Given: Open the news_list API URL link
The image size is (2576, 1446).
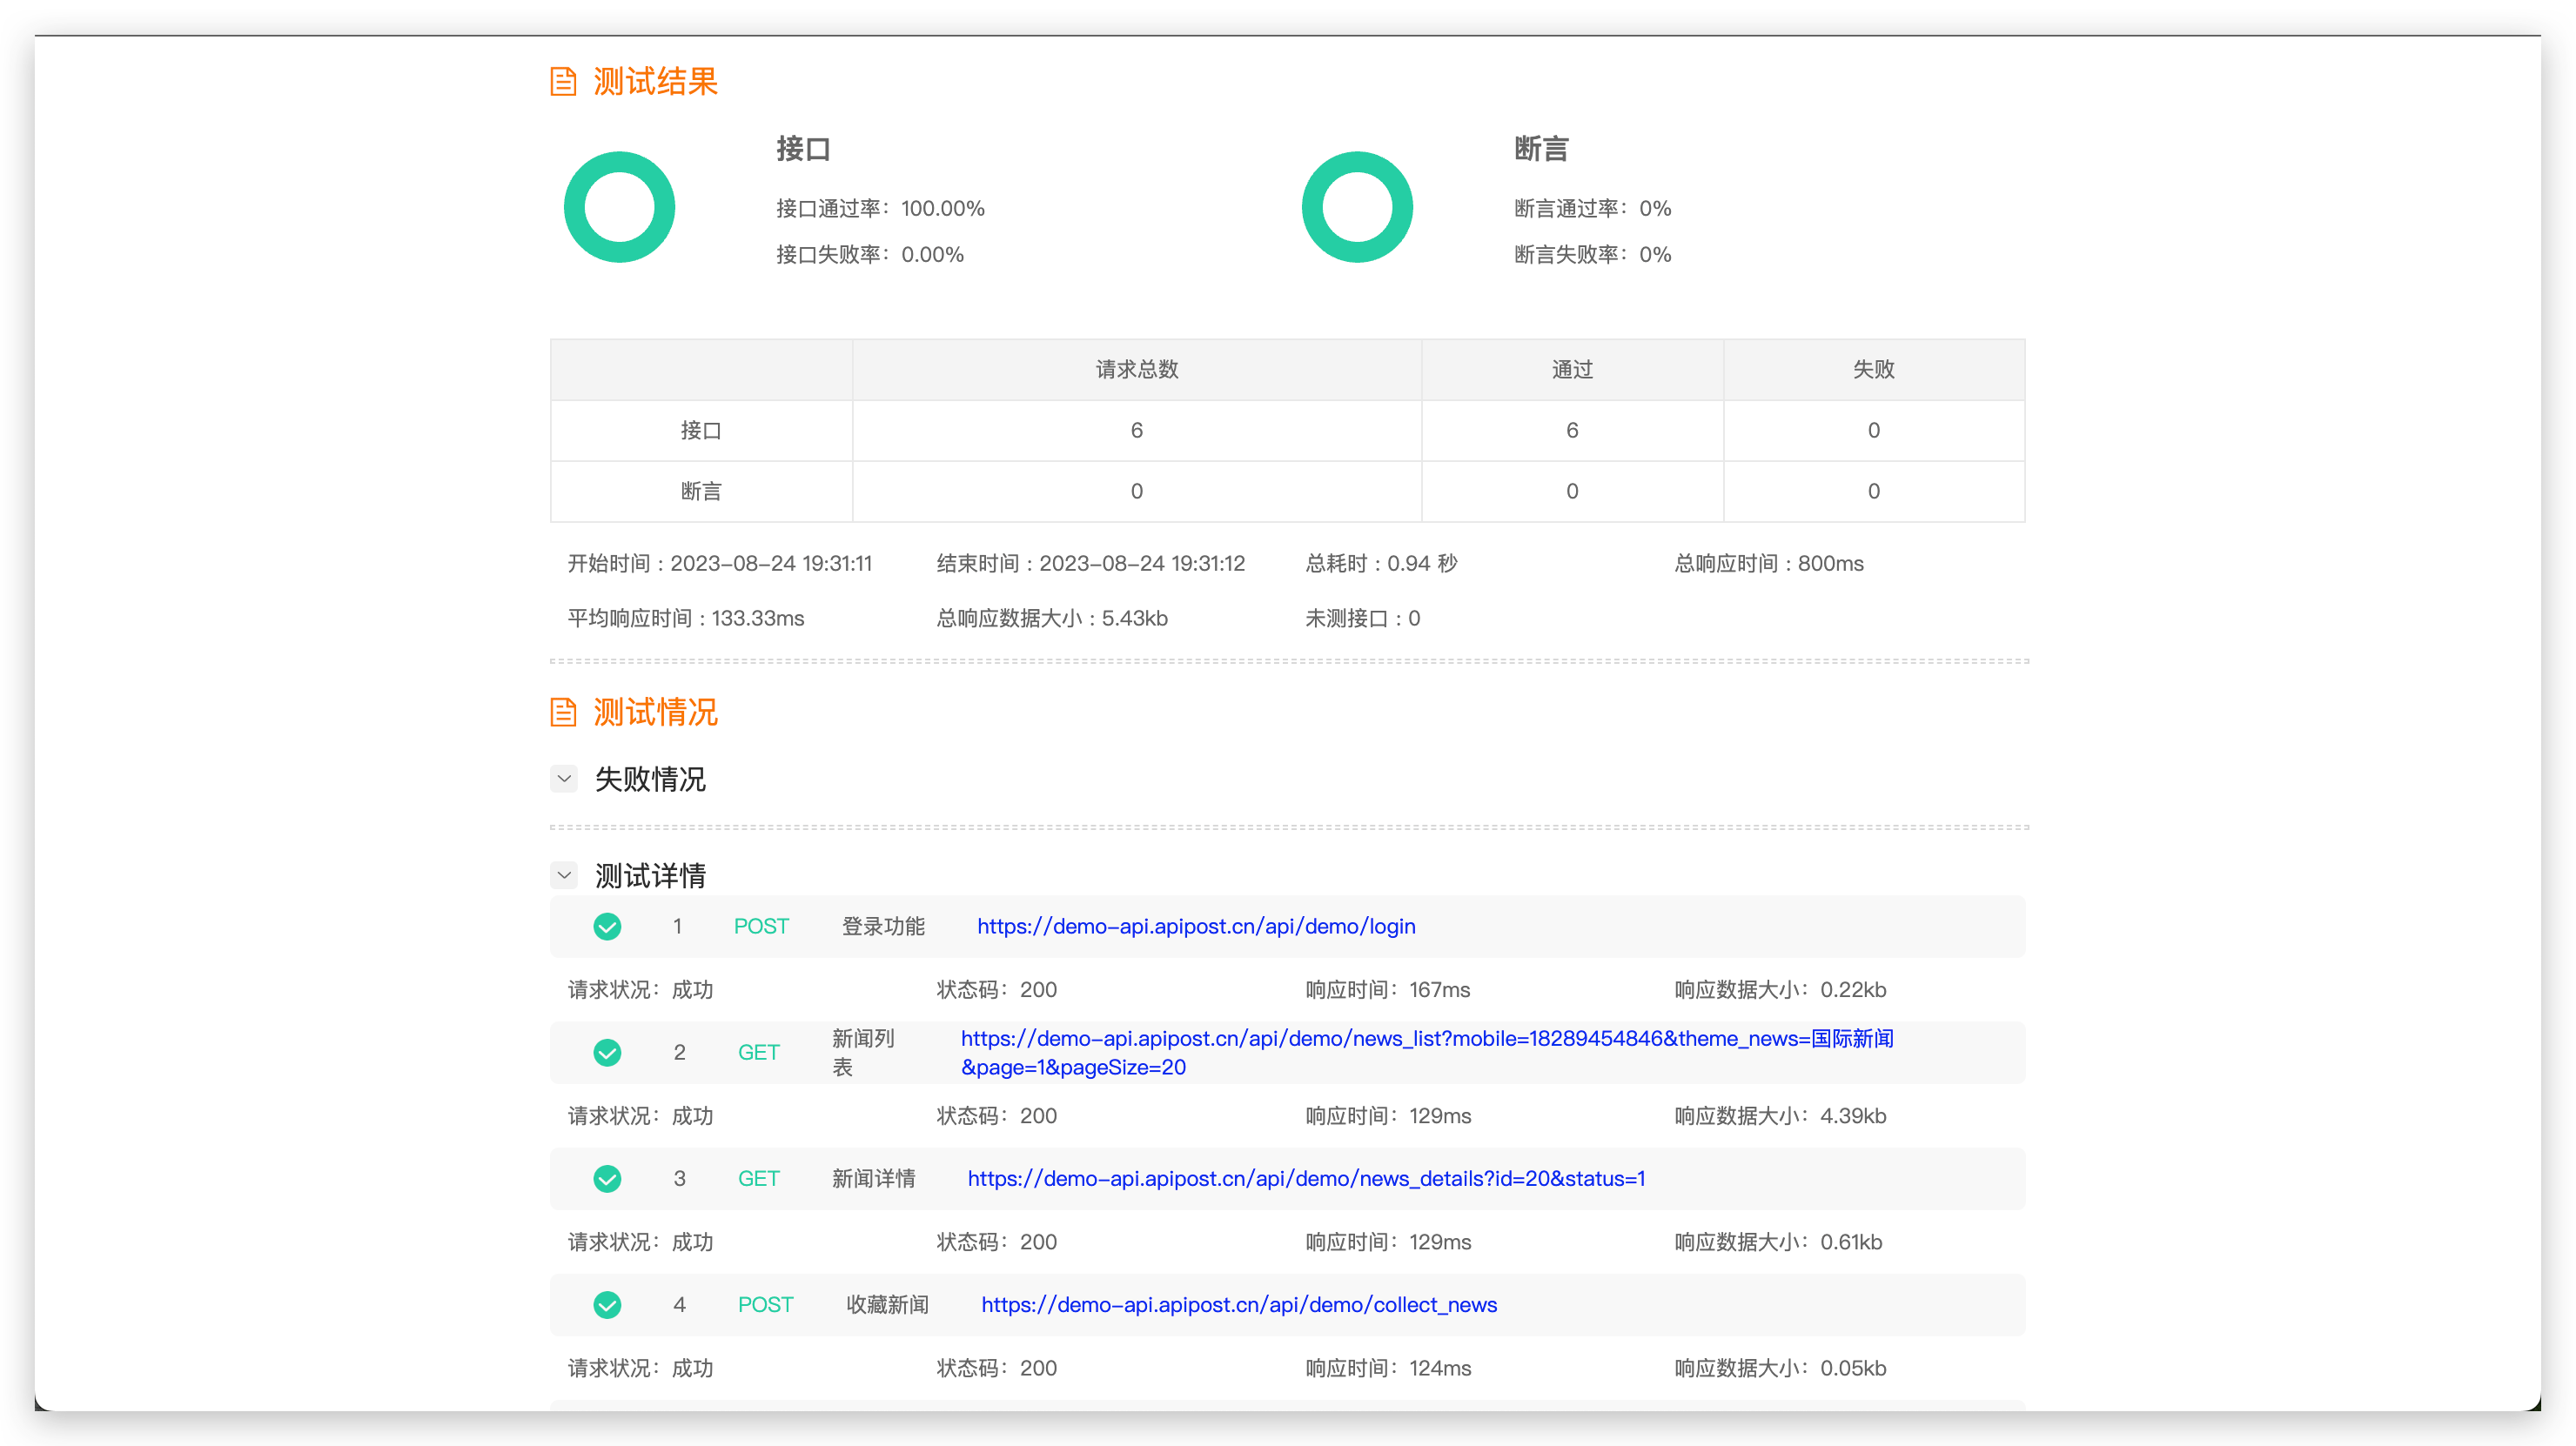Looking at the screenshot, I should 1426,1039.
